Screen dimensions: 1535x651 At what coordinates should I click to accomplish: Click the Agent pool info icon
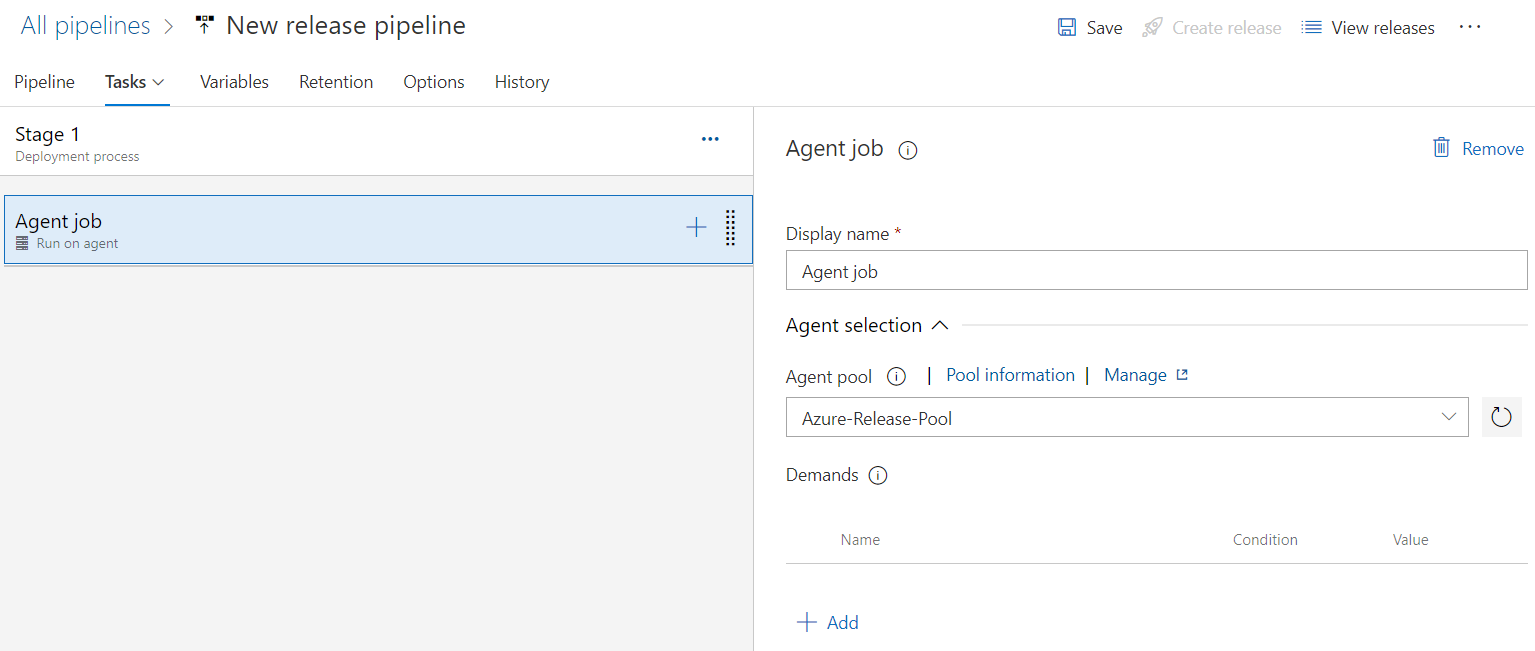pos(897,377)
